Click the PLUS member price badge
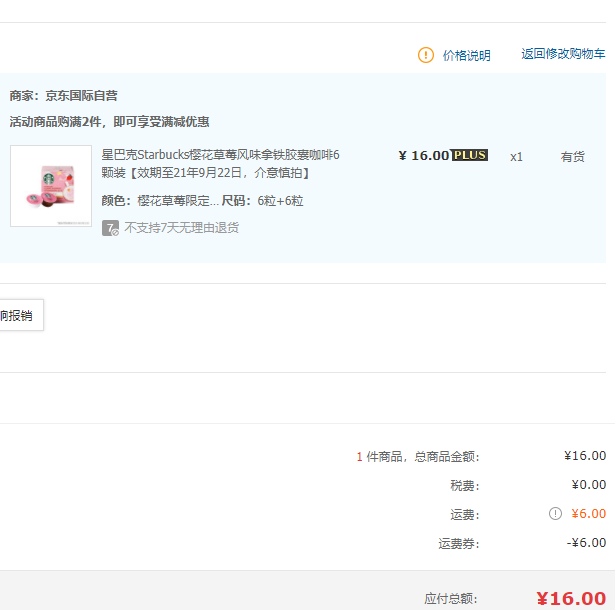615x610 pixels. [x=469, y=155]
